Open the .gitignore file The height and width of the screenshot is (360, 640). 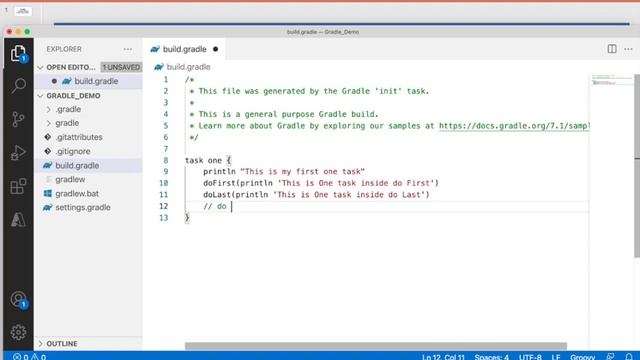[x=73, y=151]
